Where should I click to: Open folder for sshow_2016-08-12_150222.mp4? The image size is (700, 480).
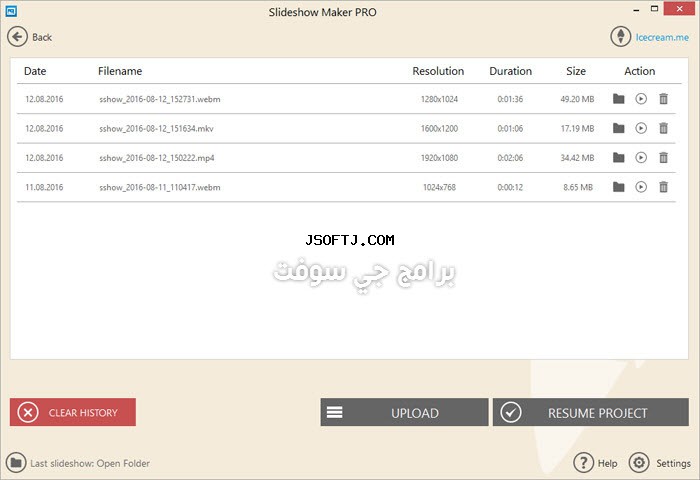click(618, 157)
